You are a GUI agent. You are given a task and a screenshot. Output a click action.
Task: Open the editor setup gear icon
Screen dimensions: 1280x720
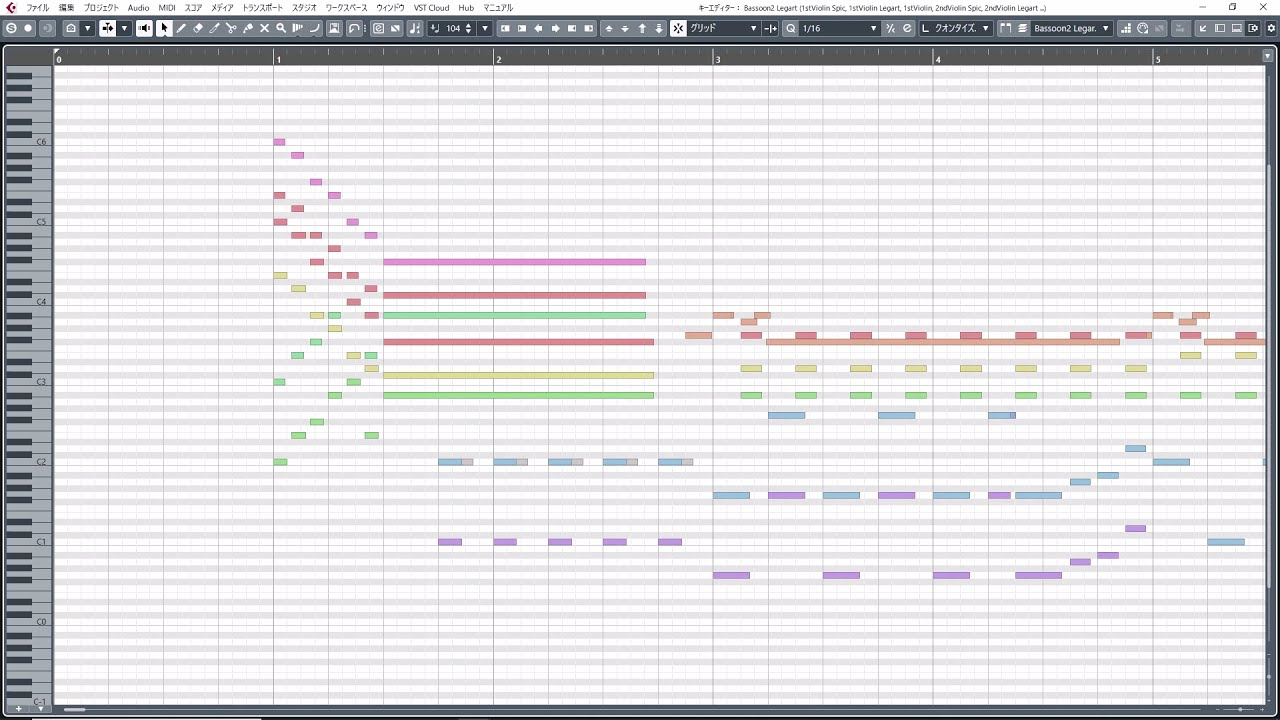click(x=1271, y=28)
